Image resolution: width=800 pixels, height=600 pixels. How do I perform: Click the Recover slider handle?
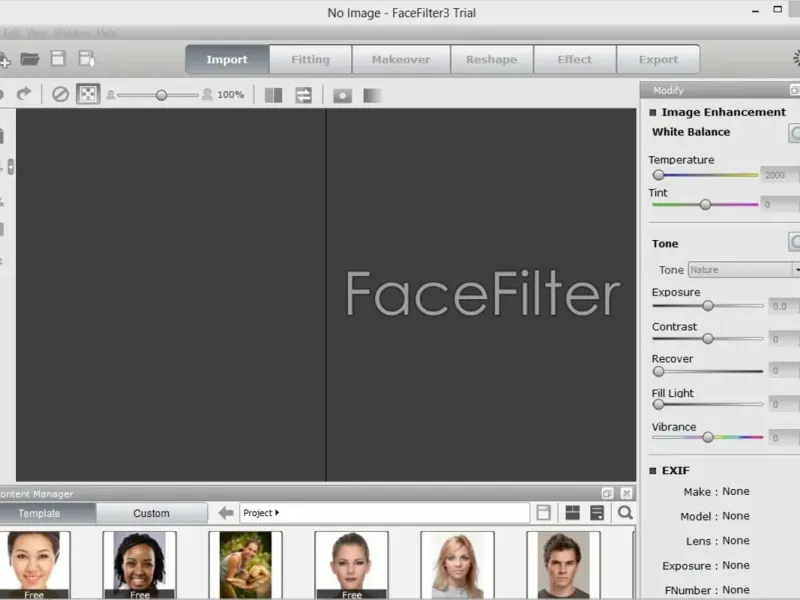click(x=658, y=371)
